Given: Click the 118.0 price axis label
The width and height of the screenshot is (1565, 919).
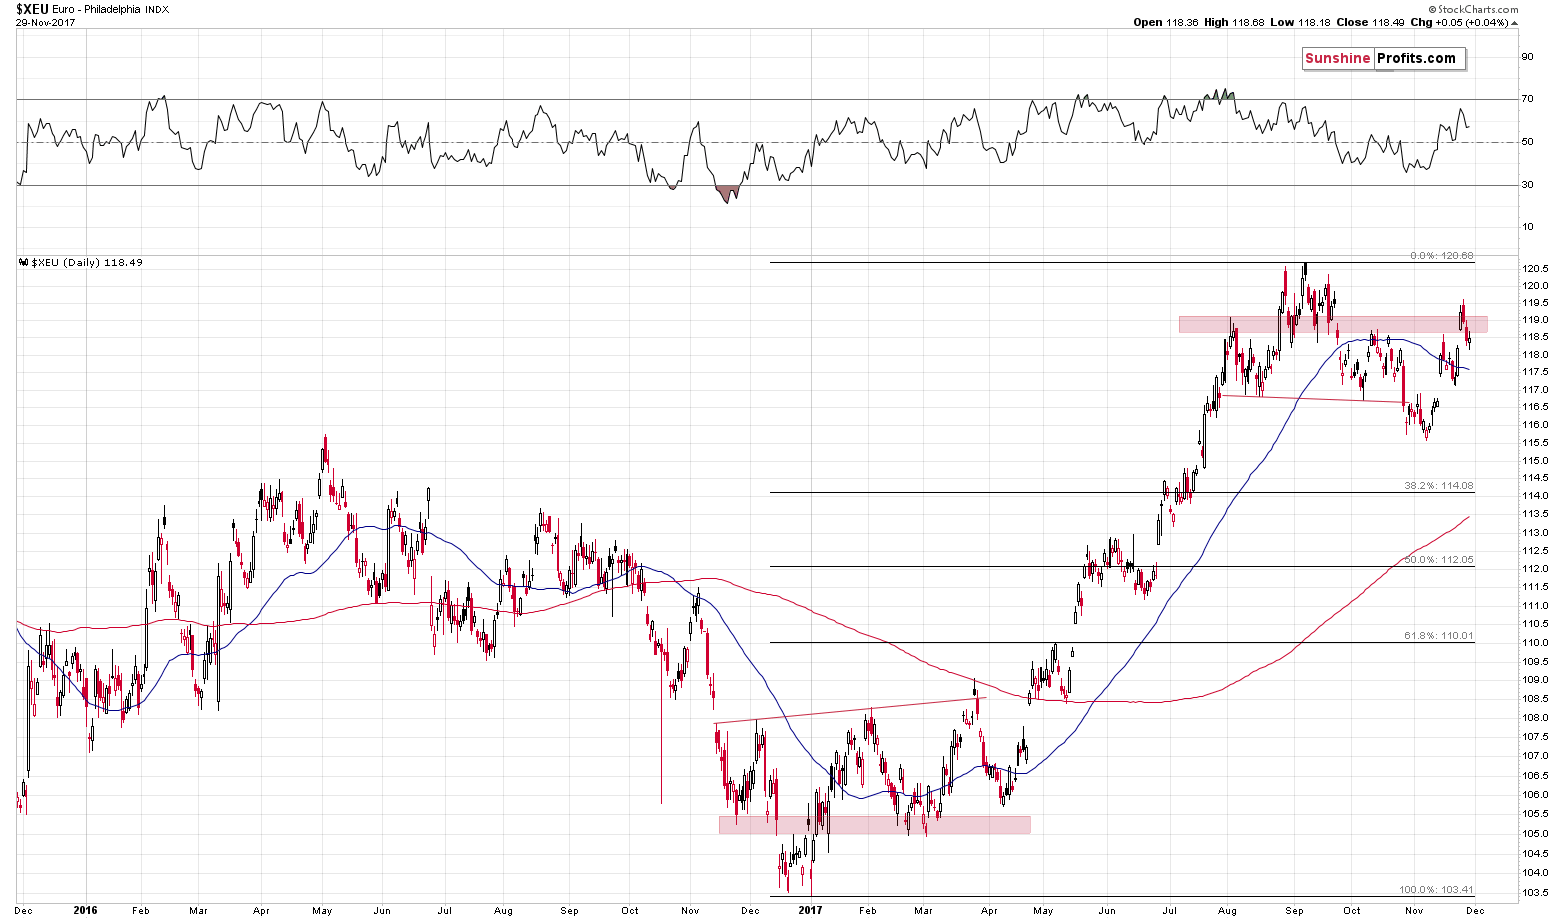Looking at the screenshot, I should [1535, 355].
